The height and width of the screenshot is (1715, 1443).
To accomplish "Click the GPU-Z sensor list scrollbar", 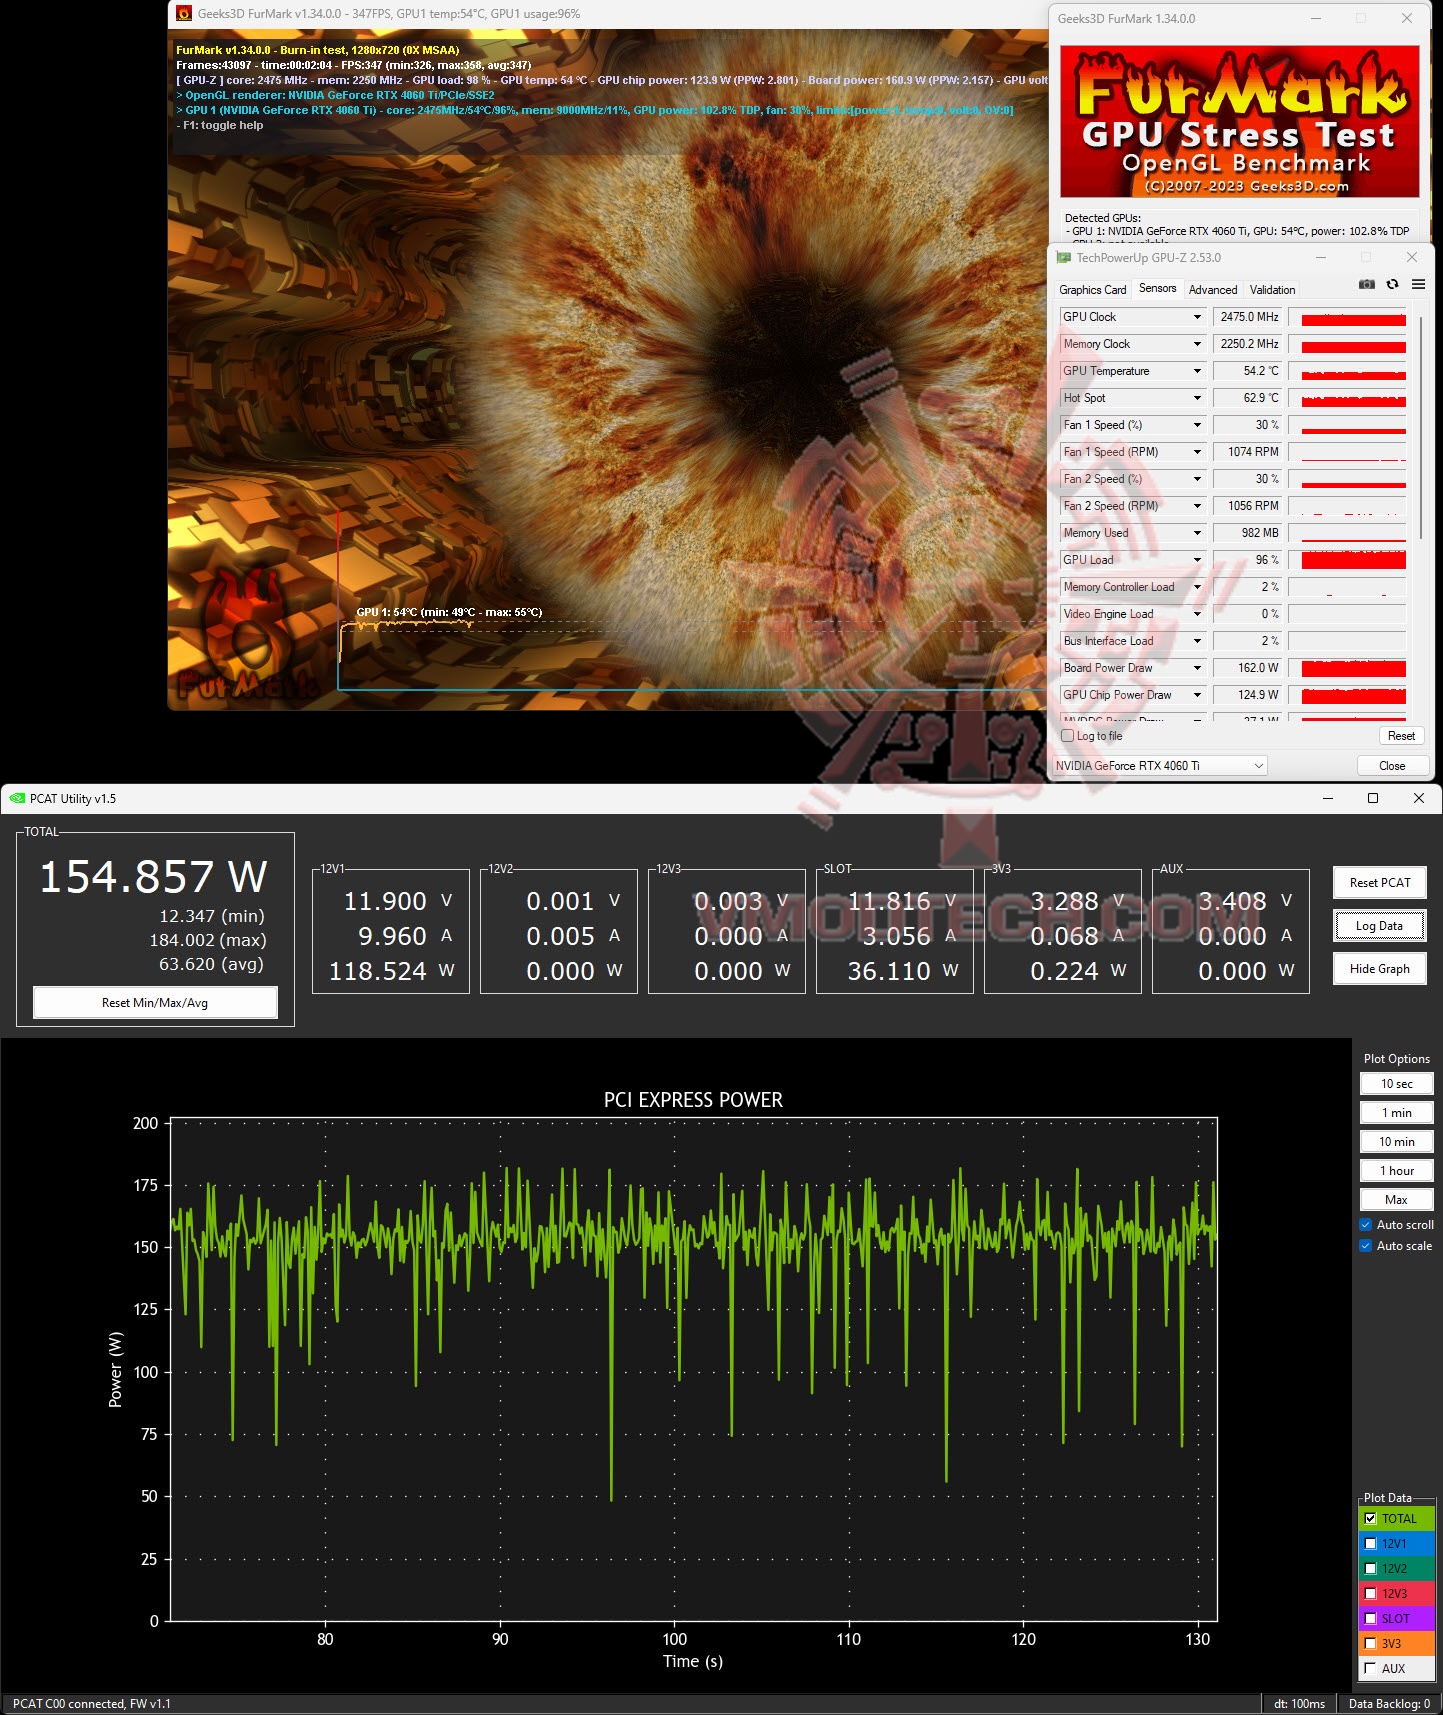I will tap(1420, 430).
